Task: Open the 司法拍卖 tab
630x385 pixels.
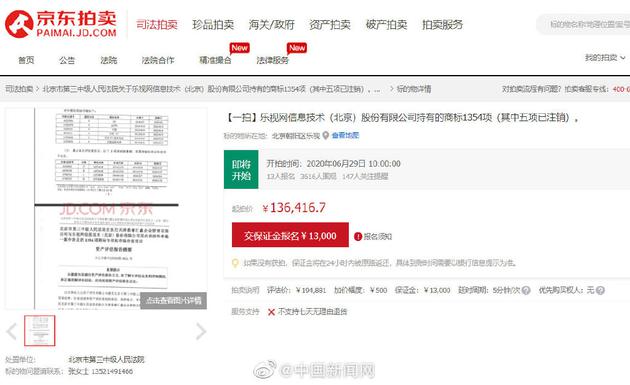Action: pos(157,25)
